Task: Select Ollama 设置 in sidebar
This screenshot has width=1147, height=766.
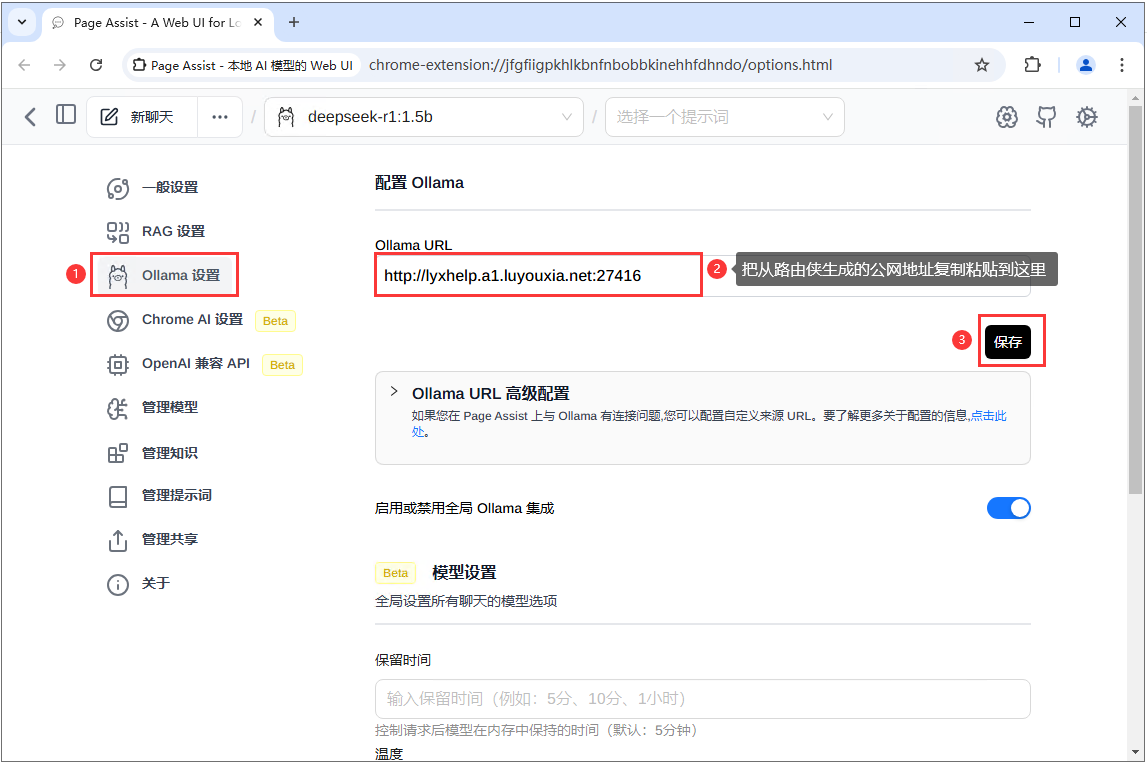Action: [x=165, y=276]
